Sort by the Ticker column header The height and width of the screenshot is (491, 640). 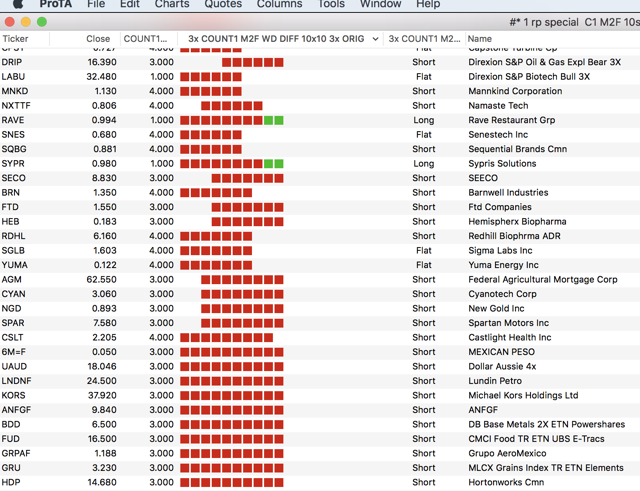24,39
